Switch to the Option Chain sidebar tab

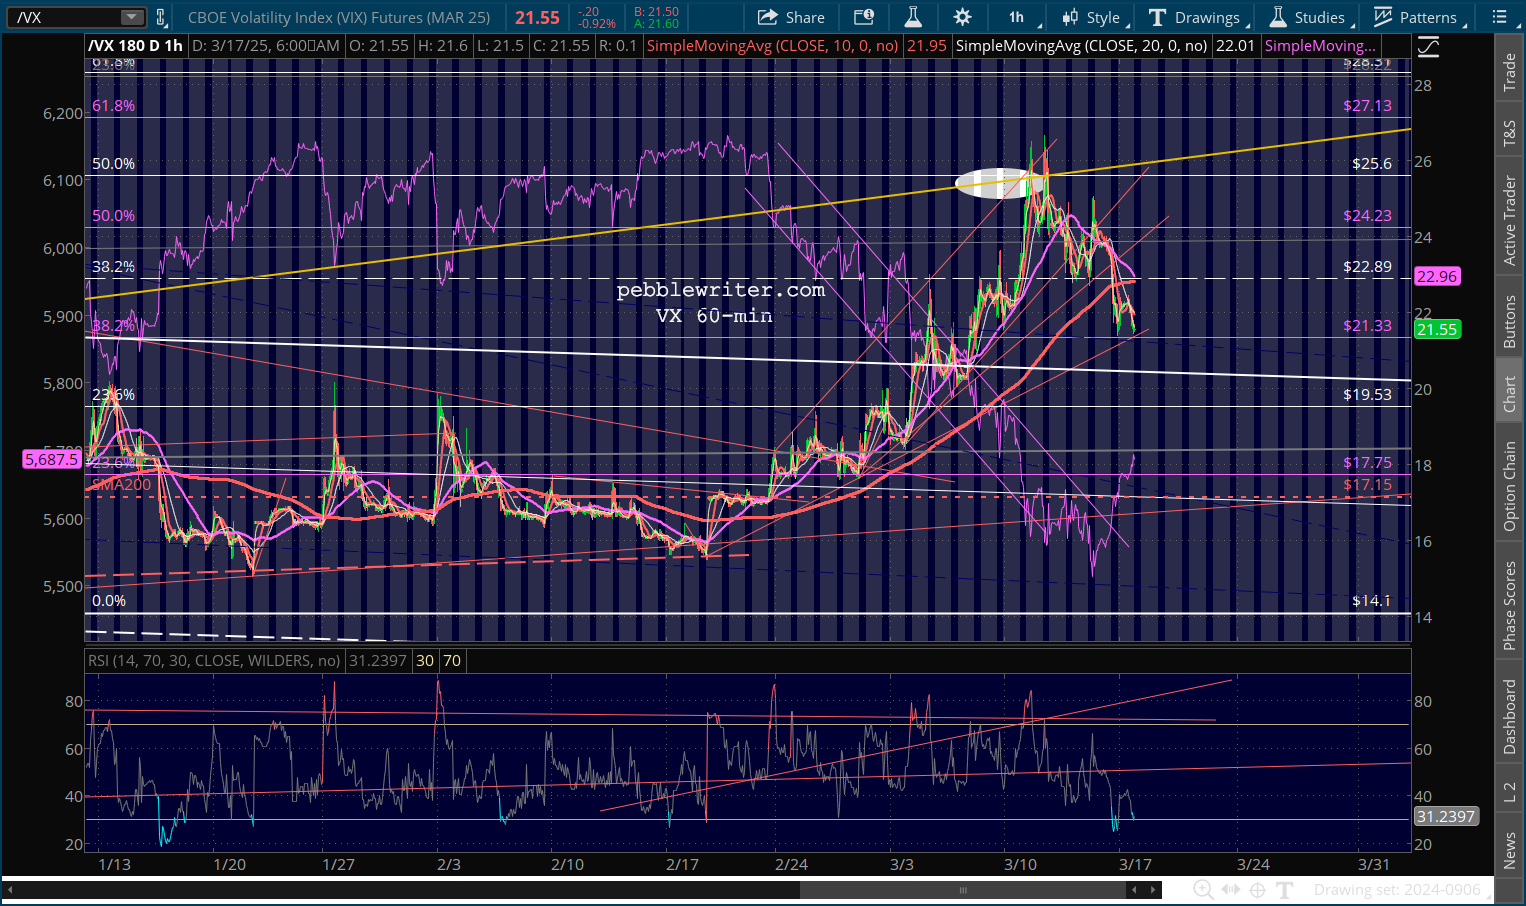[1510, 486]
